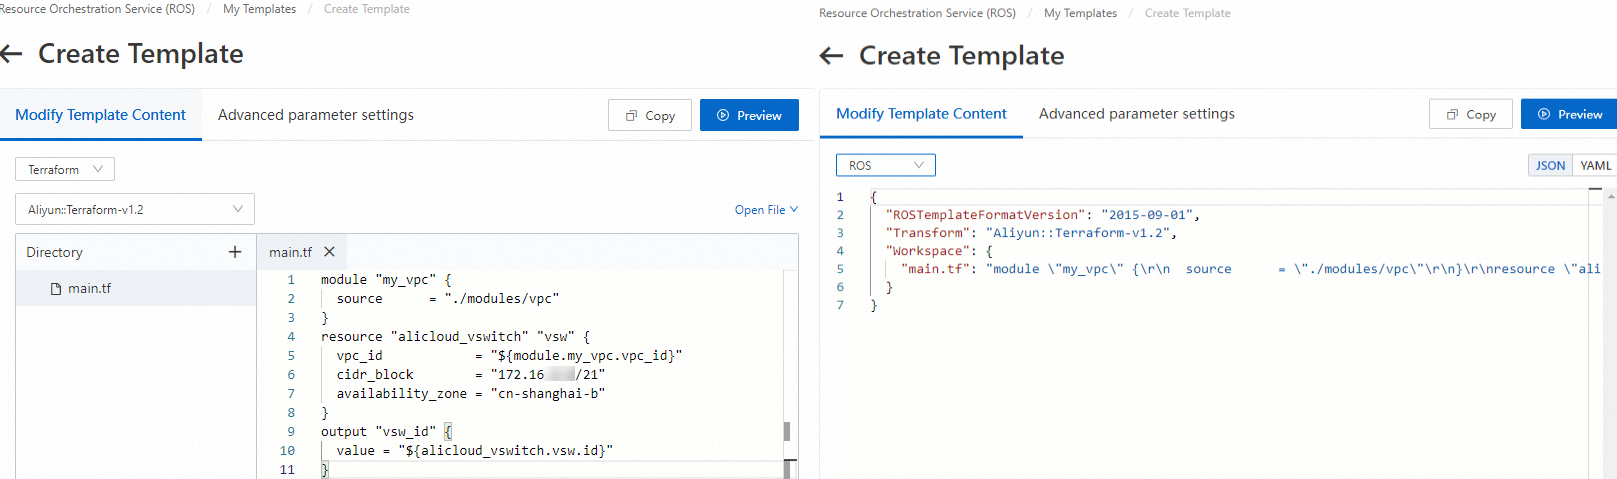Click Preview button in the right panel
This screenshot has height=479, width=1617.
pos(1570,115)
